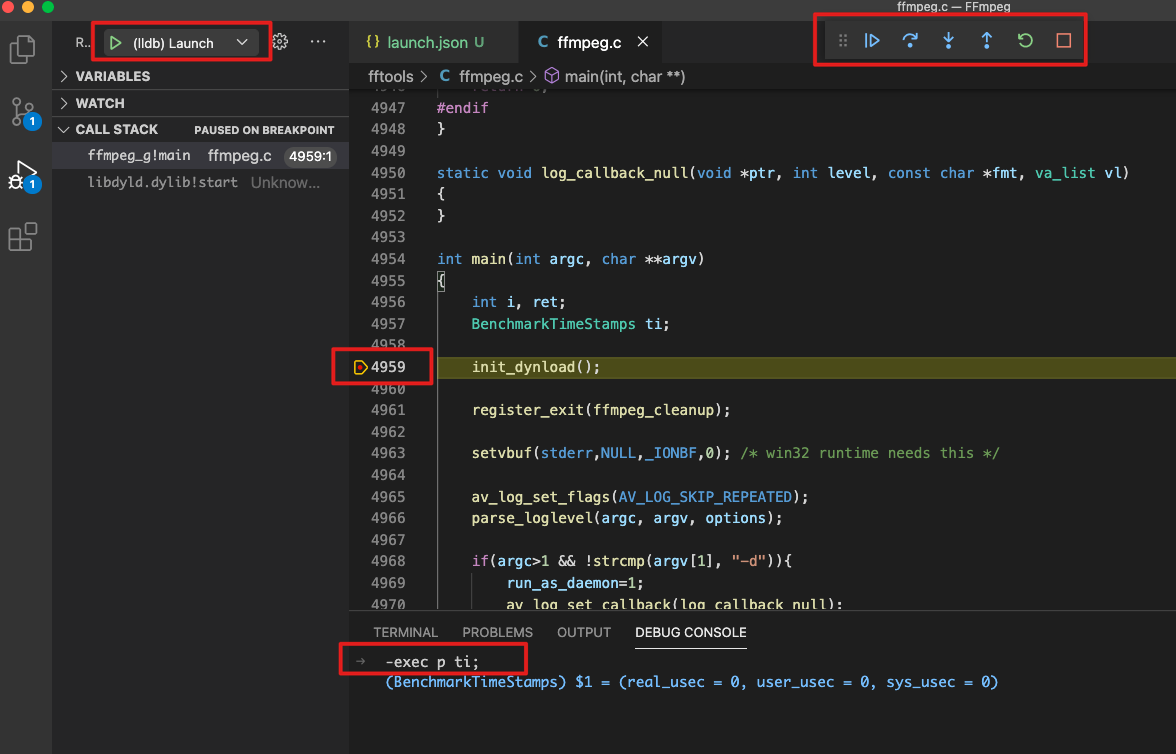Screen dimensions: 1176x754
Task: Switch to the TERMINAL panel tab
Action: pos(406,632)
